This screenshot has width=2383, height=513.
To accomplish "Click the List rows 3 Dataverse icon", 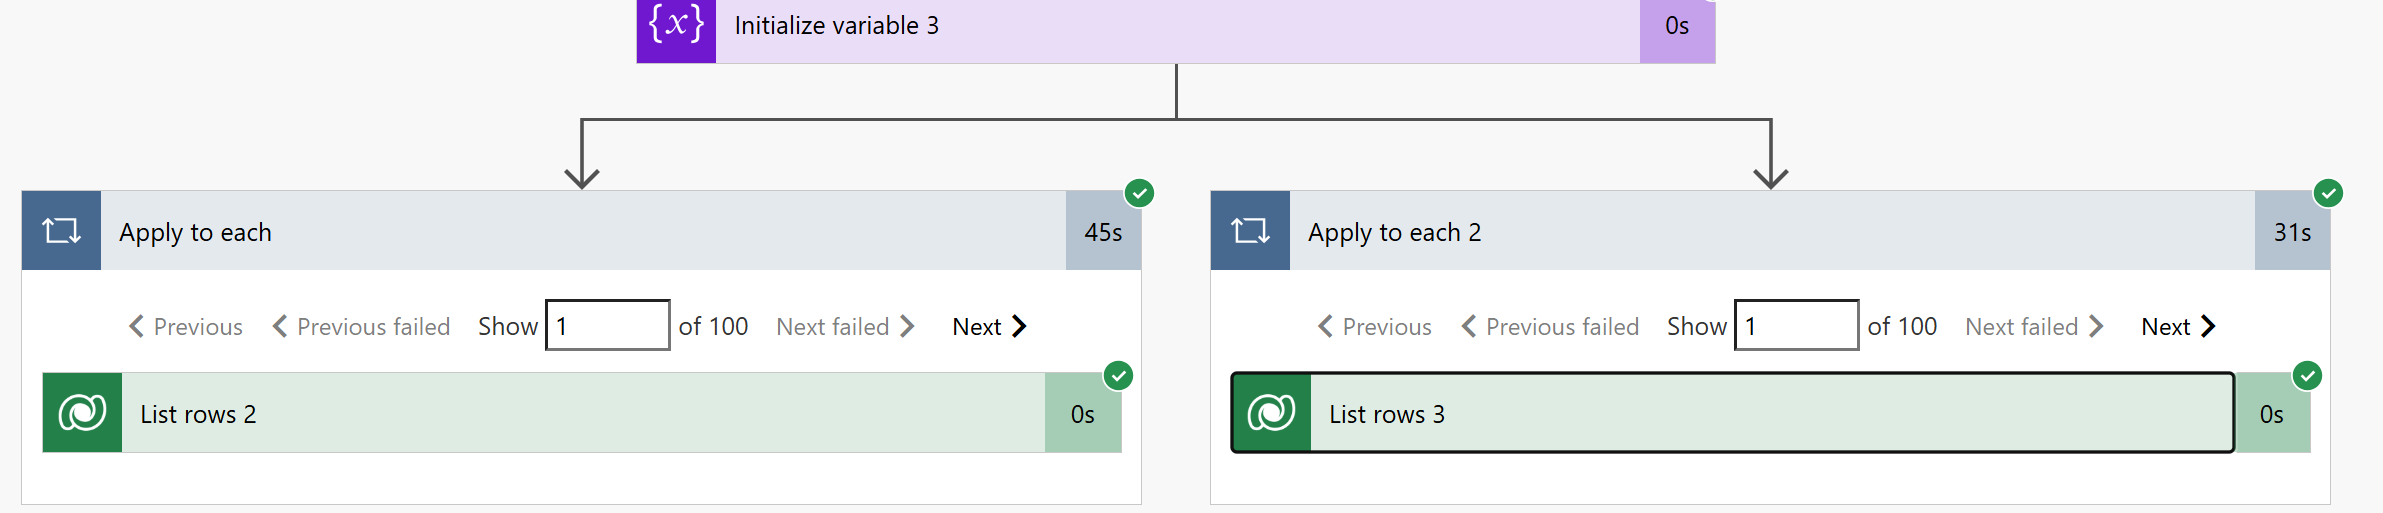I will [x=1271, y=413].
